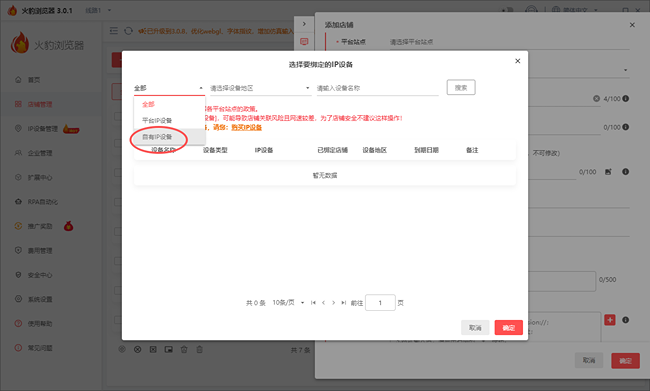This screenshot has width=650, height=391.
Task: Confirm with 确定 in the IP device dialog
Action: pos(509,328)
